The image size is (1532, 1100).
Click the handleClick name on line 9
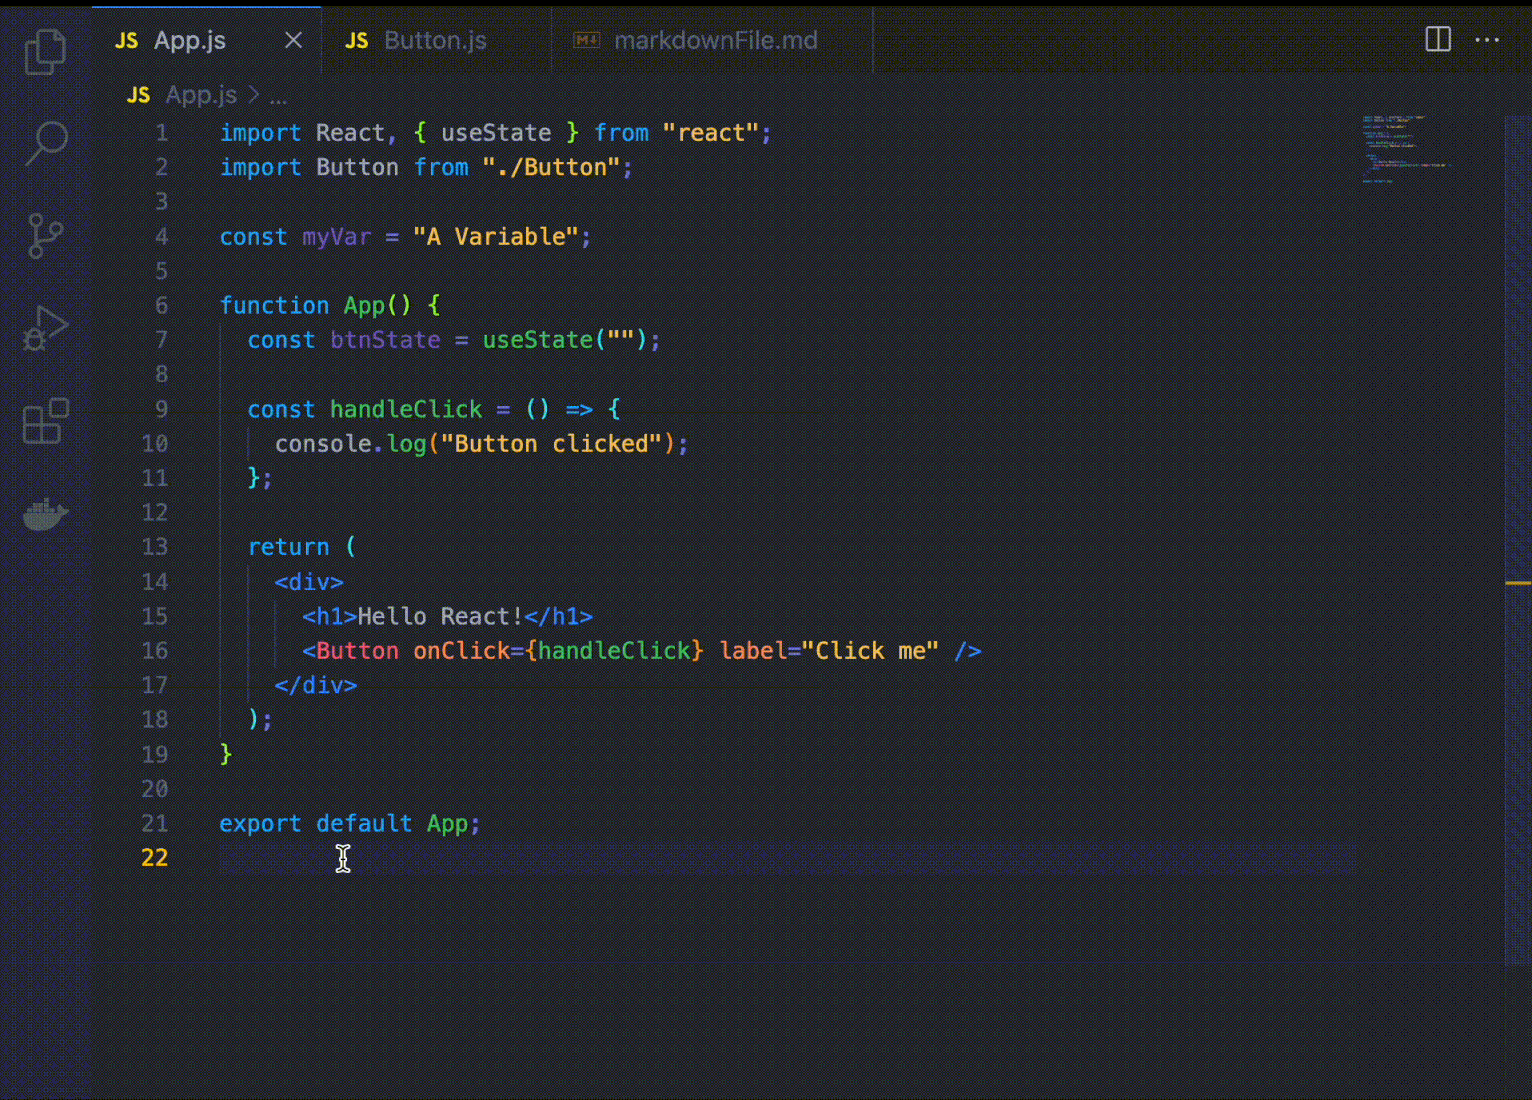[406, 409]
